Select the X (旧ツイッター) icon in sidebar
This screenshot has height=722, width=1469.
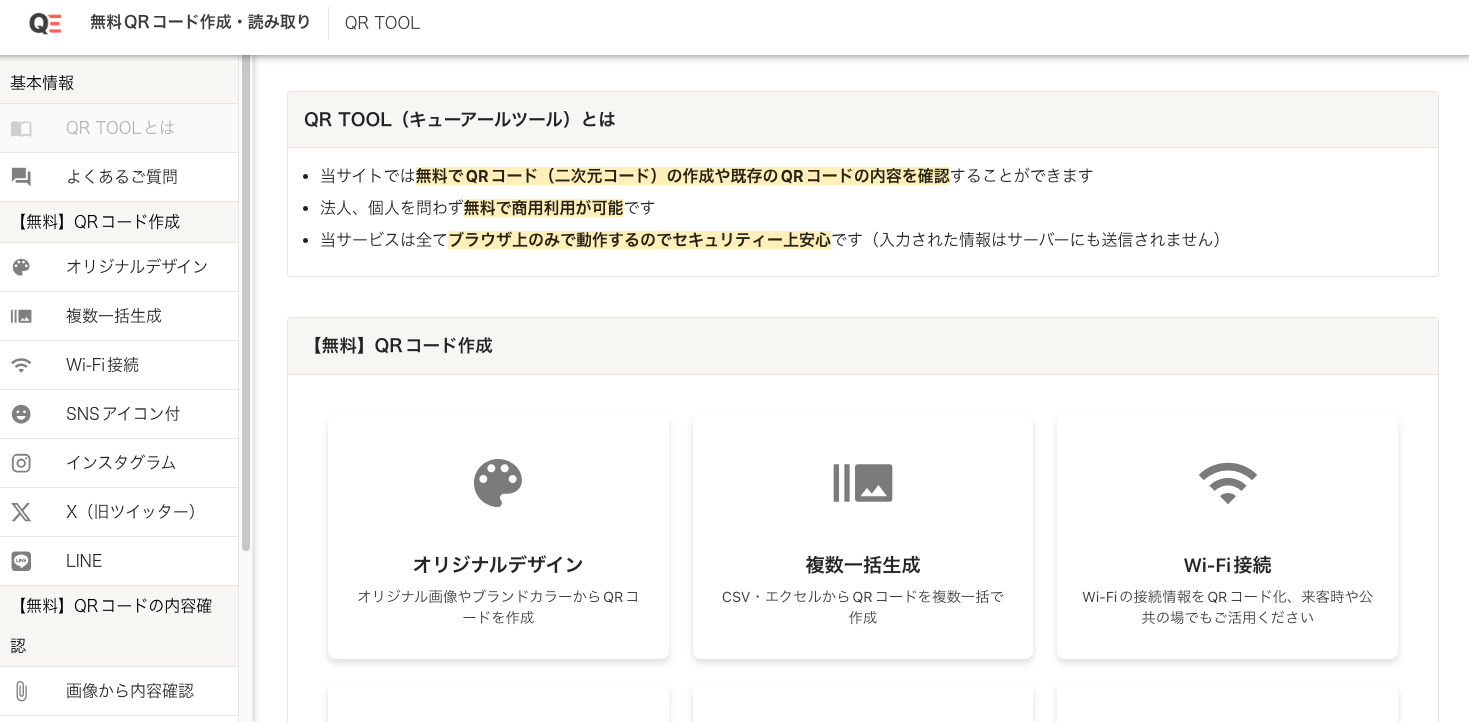tap(23, 512)
